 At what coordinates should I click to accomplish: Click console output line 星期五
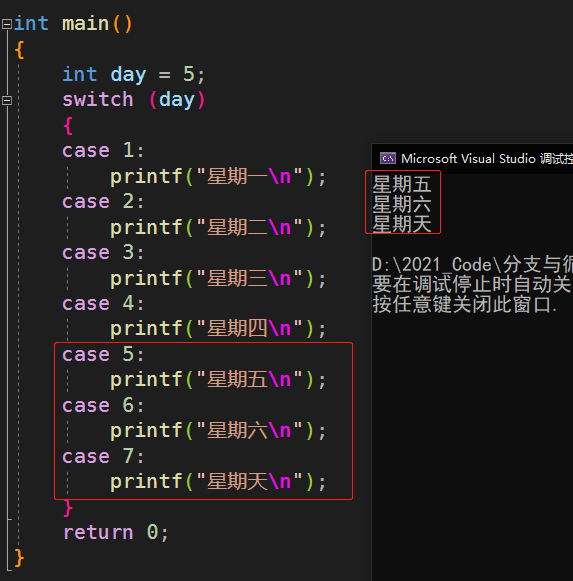tap(402, 184)
